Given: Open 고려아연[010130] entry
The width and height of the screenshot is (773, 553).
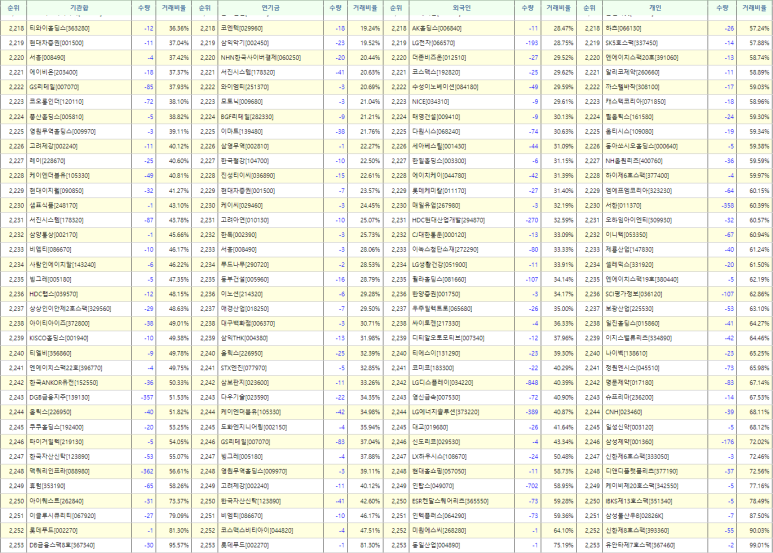Looking at the screenshot, I should tap(245, 220).
